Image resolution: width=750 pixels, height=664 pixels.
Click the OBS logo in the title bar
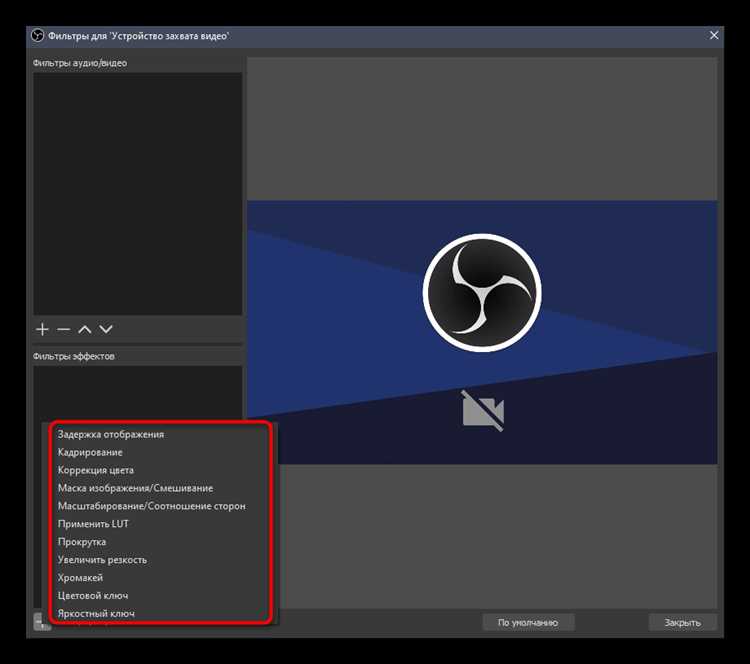click(37, 36)
